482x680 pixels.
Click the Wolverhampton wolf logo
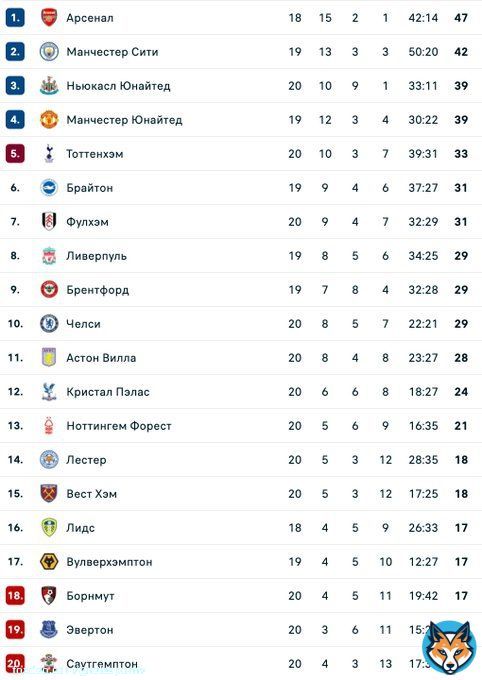tap(49, 562)
